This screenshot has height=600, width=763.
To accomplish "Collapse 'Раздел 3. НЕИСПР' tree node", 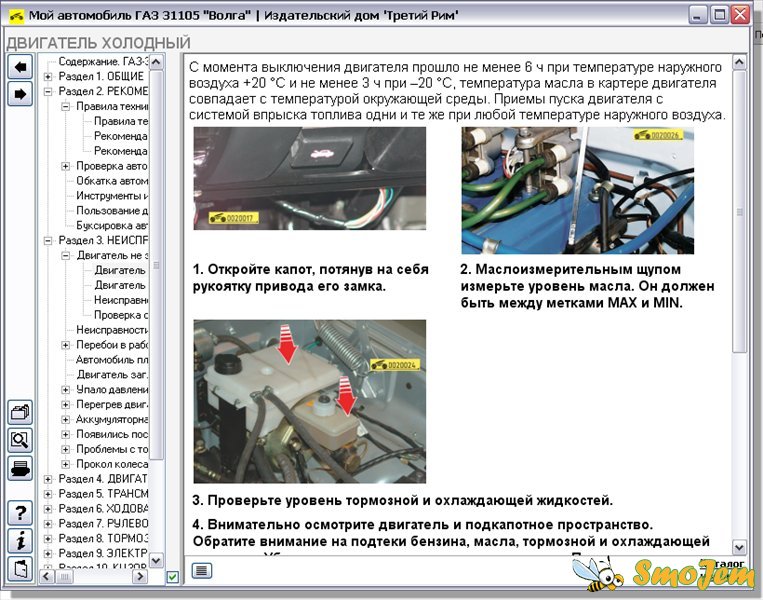I will point(48,240).
